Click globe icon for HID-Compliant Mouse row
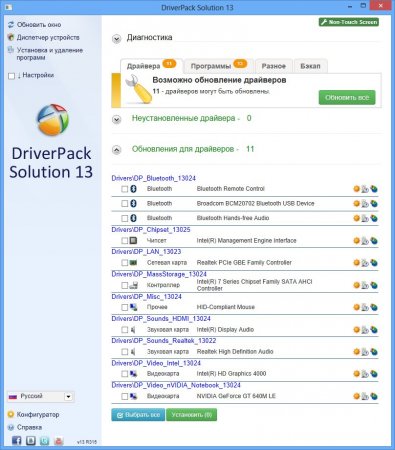The width and height of the screenshot is (395, 450). (x=374, y=307)
